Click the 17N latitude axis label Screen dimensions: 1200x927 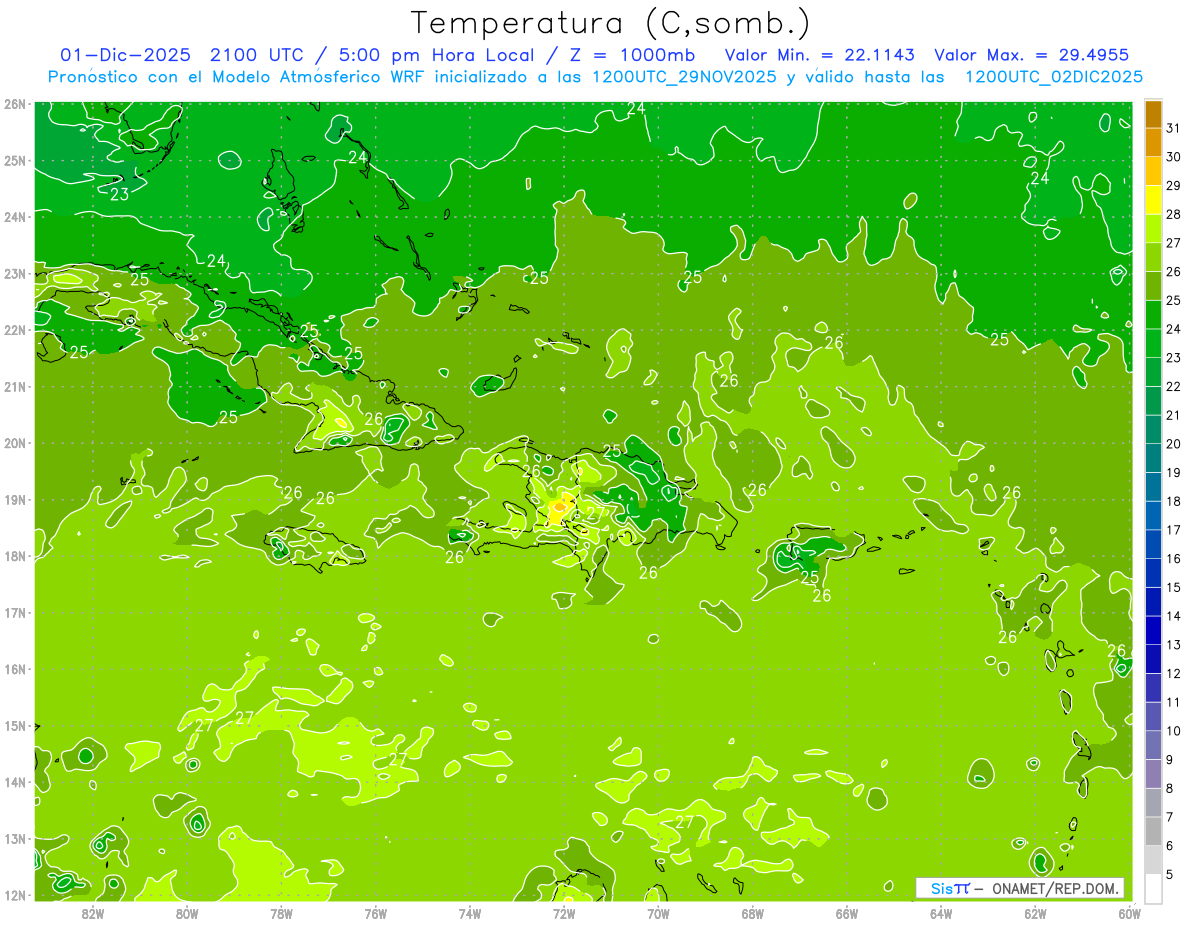tap(14, 612)
